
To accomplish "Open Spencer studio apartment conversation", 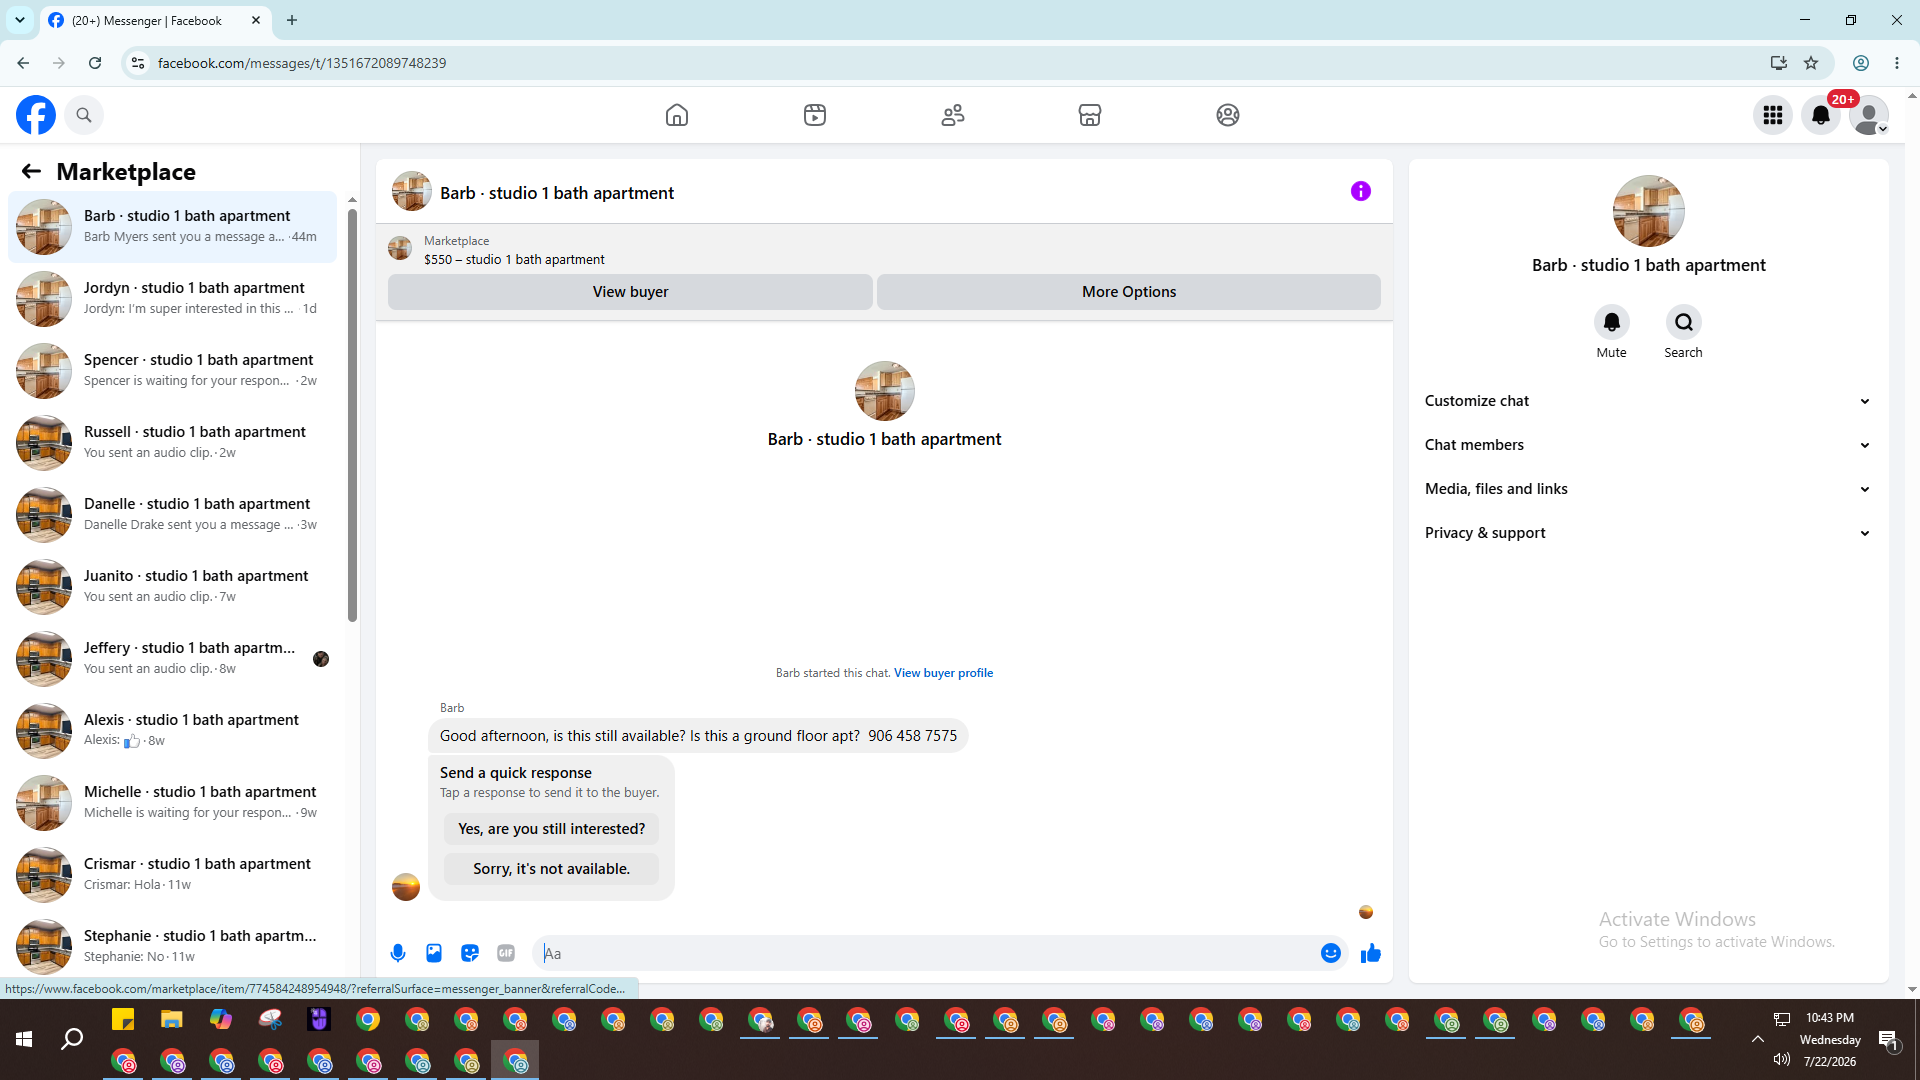I will 173,370.
